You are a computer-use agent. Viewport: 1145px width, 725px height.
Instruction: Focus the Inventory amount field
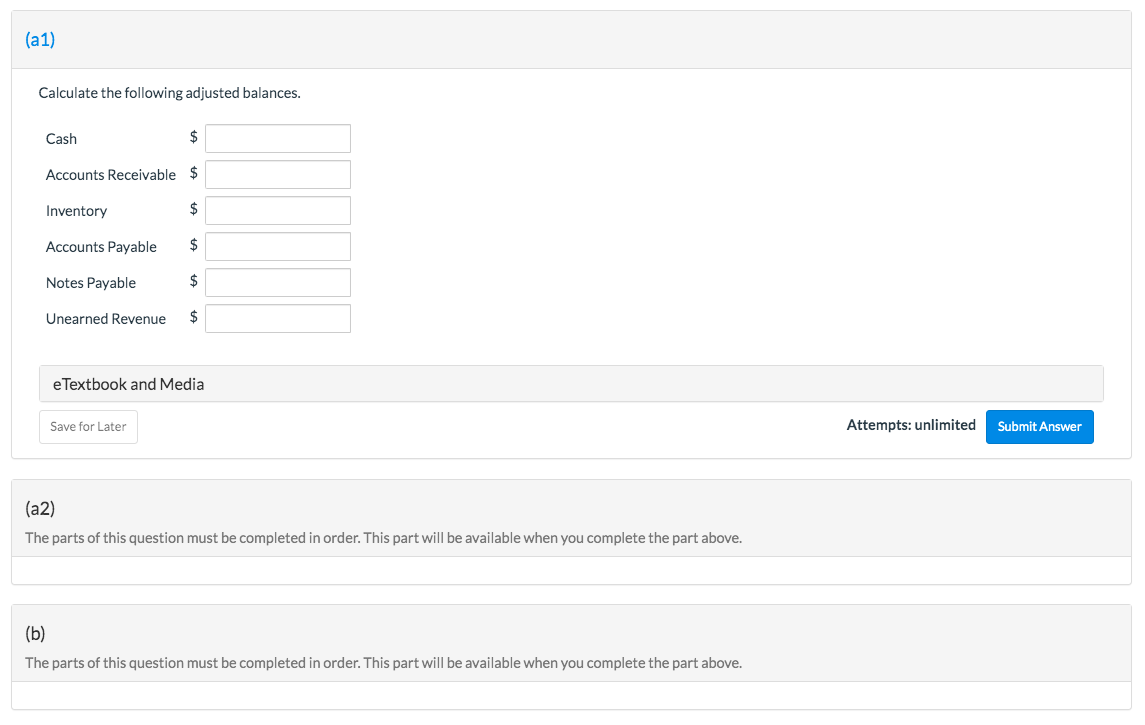[277, 210]
